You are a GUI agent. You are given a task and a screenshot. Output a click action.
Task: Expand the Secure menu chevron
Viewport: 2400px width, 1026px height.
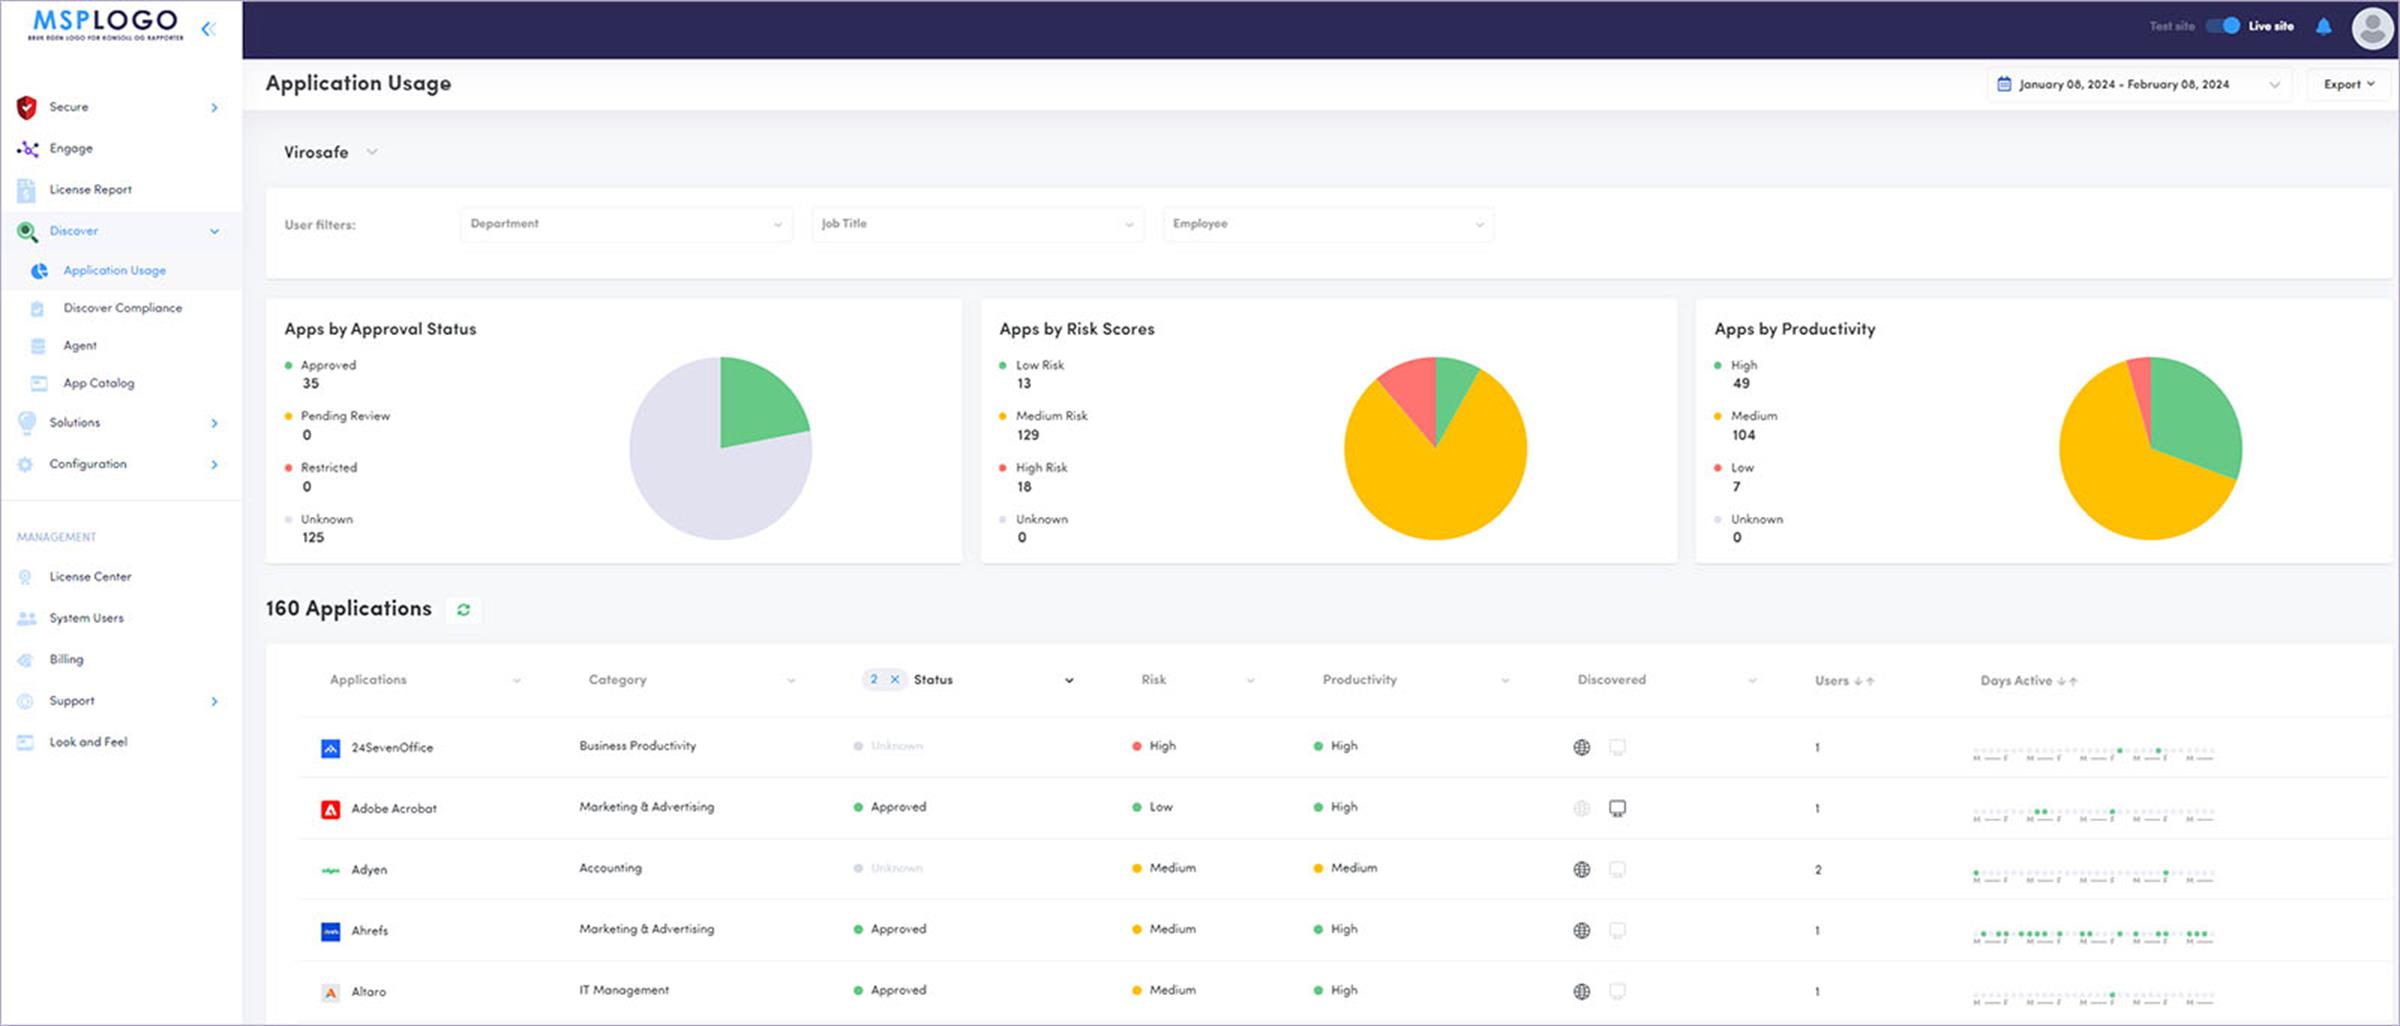[x=214, y=108]
